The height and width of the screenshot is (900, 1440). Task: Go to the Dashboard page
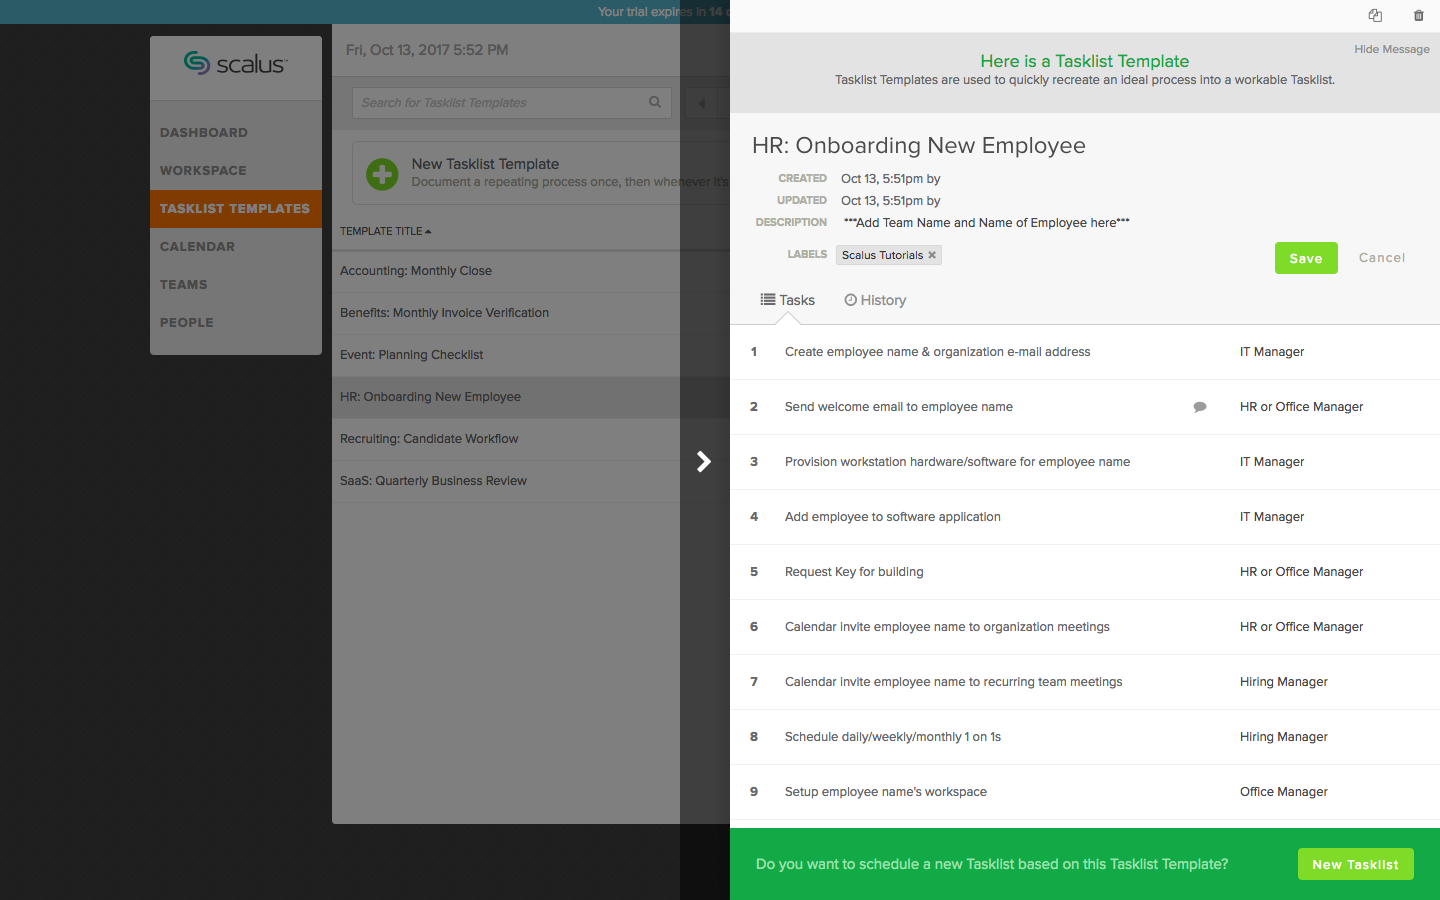(x=203, y=133)
